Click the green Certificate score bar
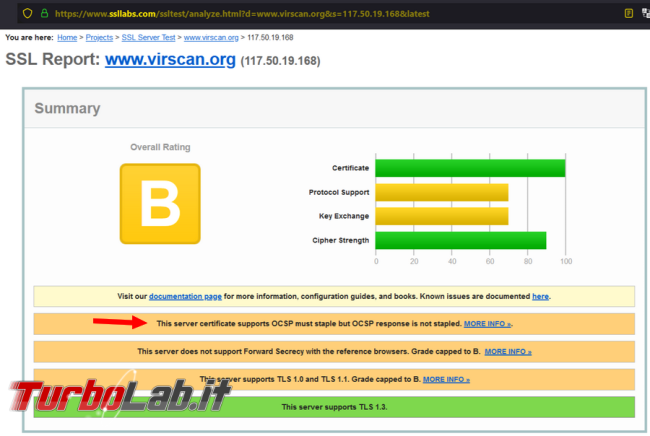This screenshot has height=436, width=650. pyautogui.click(x=470, y=168)
